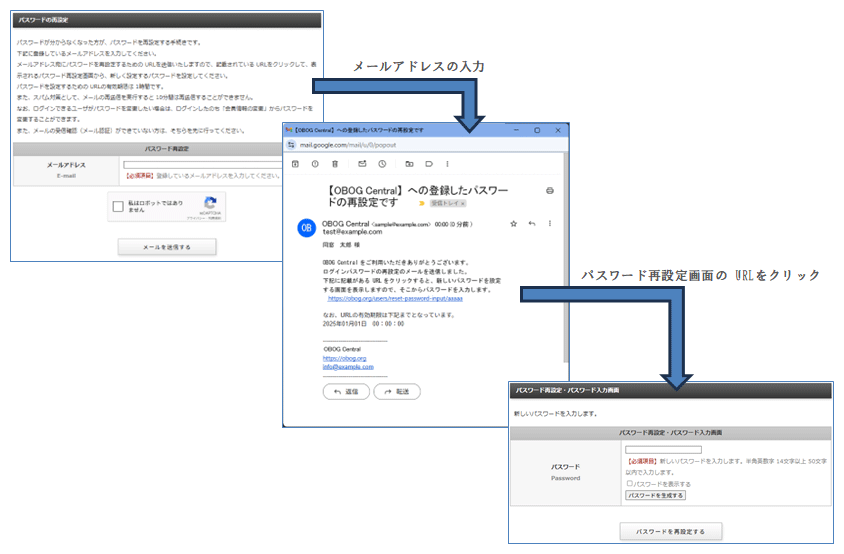The width and height of the screenshot is (844, 554).
Task: Click the パスワードの再設定 panel header
Action: click(167, 20)
